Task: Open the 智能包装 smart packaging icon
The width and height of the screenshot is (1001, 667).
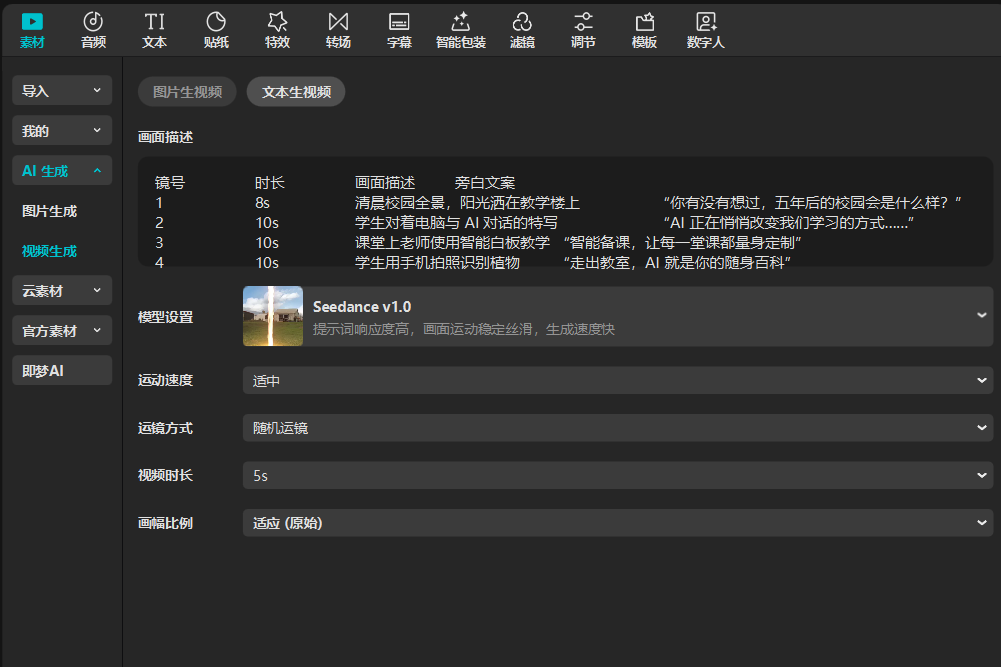Action: tap(460, 30)
